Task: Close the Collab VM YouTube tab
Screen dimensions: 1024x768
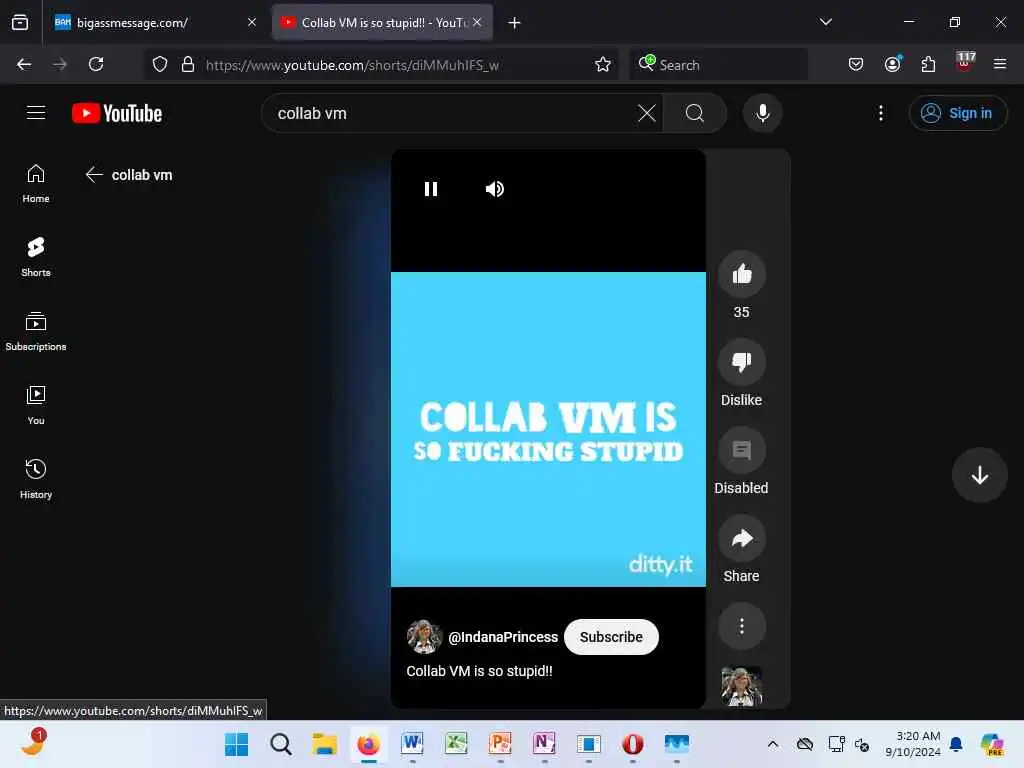Action: coord(477,22)
